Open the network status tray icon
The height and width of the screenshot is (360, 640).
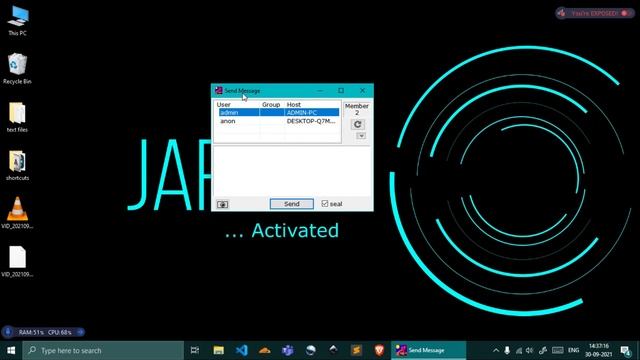point(518,350)
